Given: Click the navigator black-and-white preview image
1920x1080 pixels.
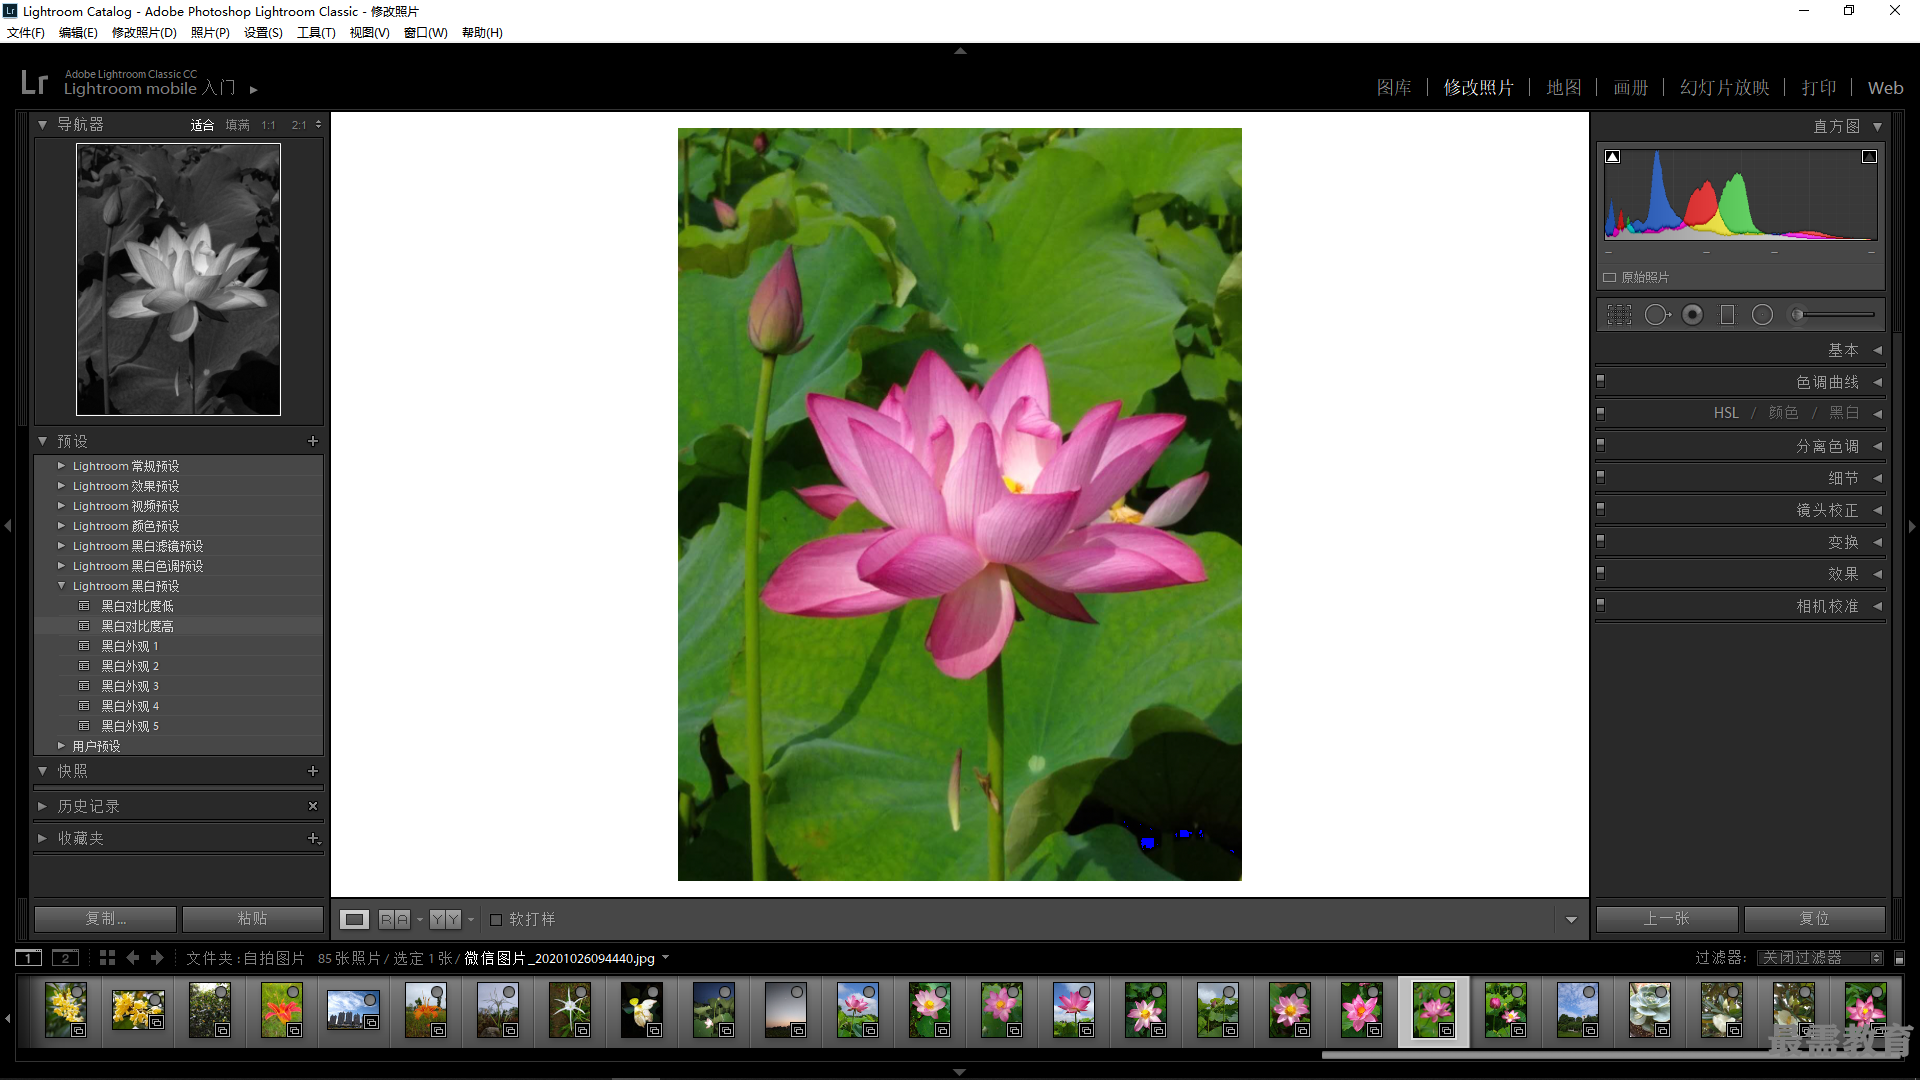Looking at the screenshot, I should 179,279.
